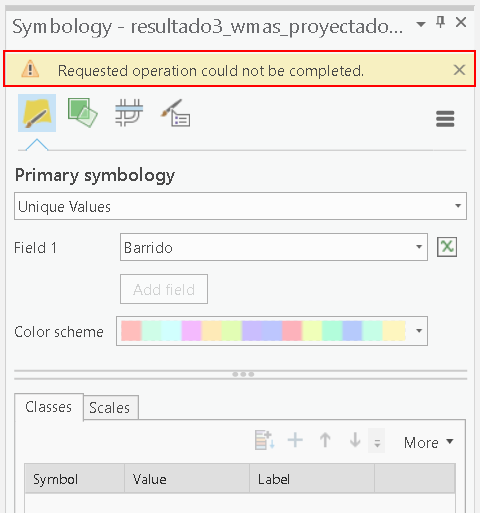This screenshot has height=513, width=480.
Task: Click the Add all values icon
Action: pos(265,440)
